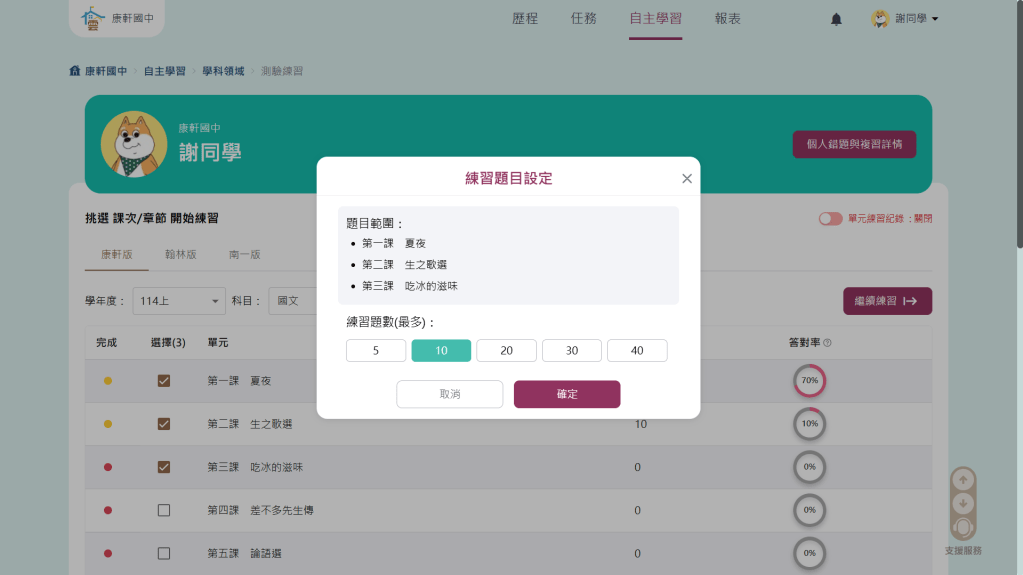Screen dimensions: 1023x575
Task: Click the 答對率 help question-mark icon
Action: click(x=828, y=343)
